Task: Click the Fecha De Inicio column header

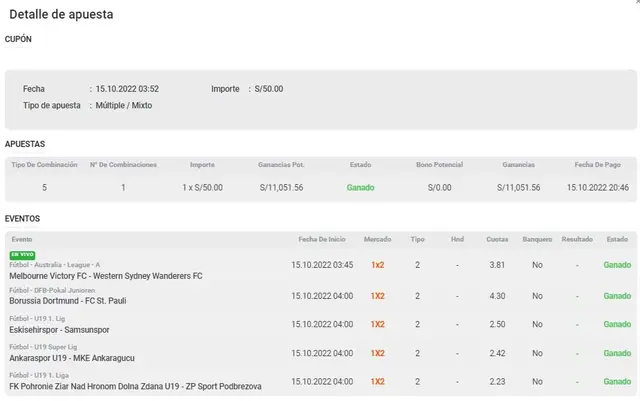Action: point(321,239)
